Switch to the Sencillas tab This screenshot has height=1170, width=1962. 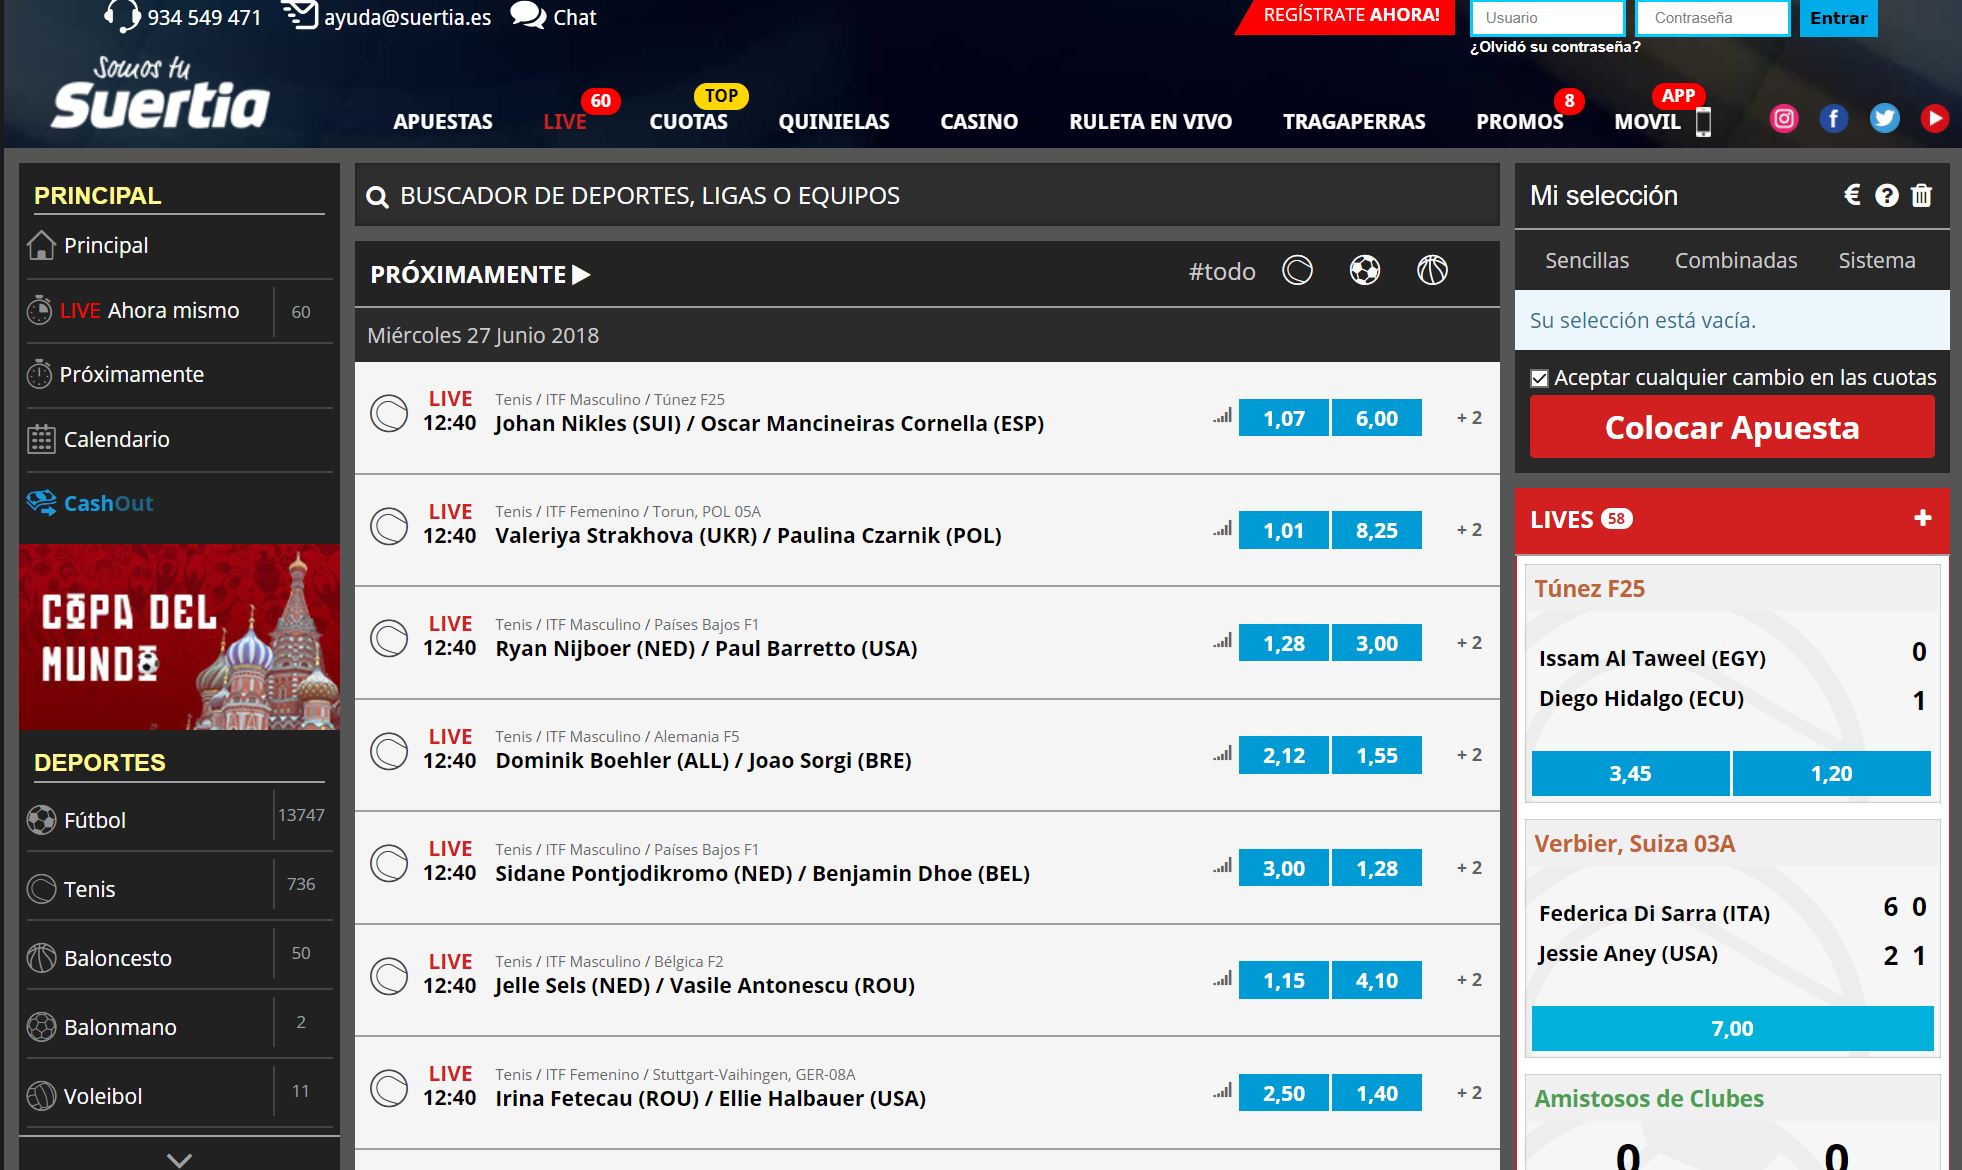[x=1587, y=261]
